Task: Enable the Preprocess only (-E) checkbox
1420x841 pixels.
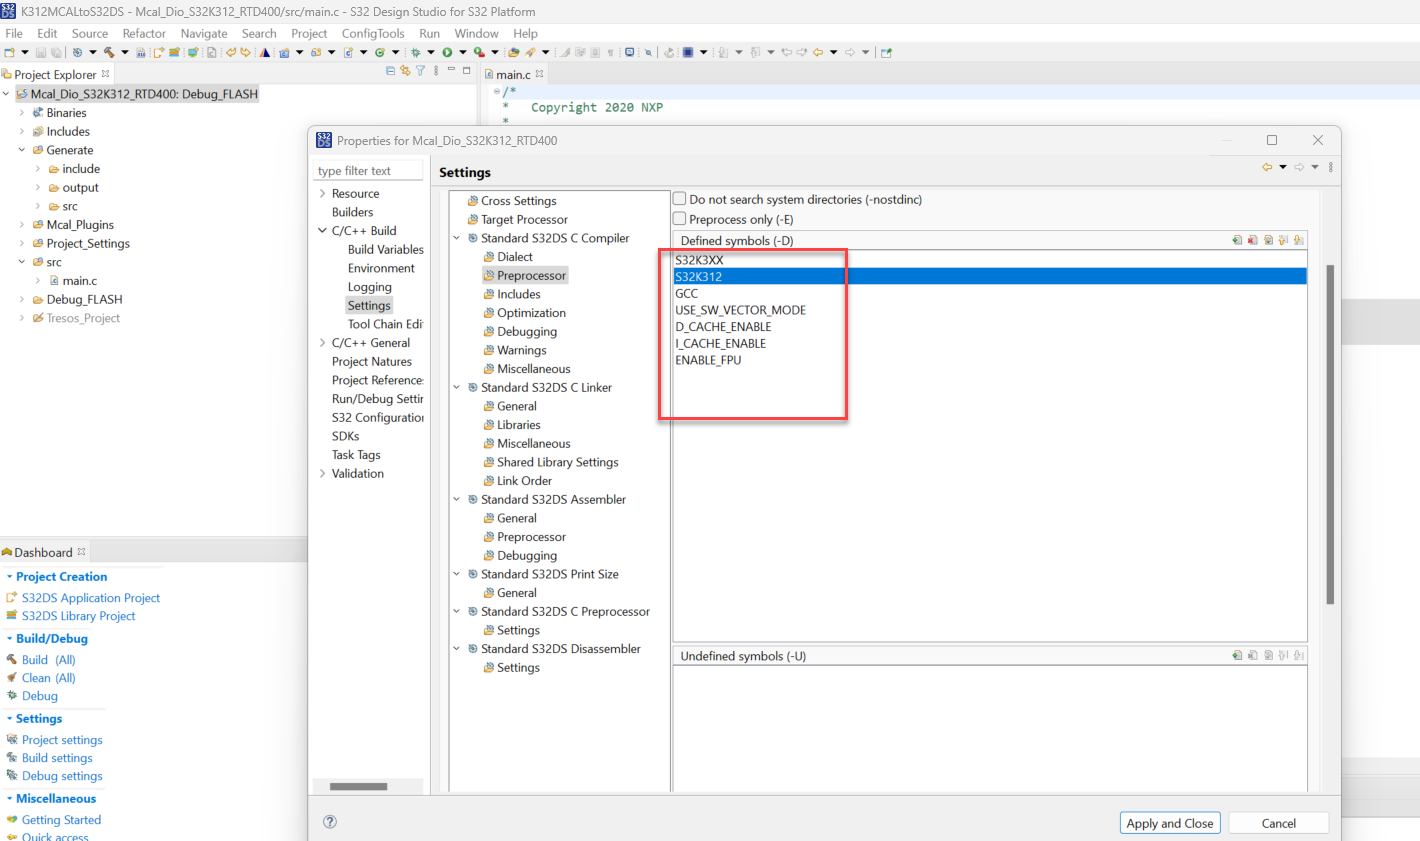Action: pos(680,219)
